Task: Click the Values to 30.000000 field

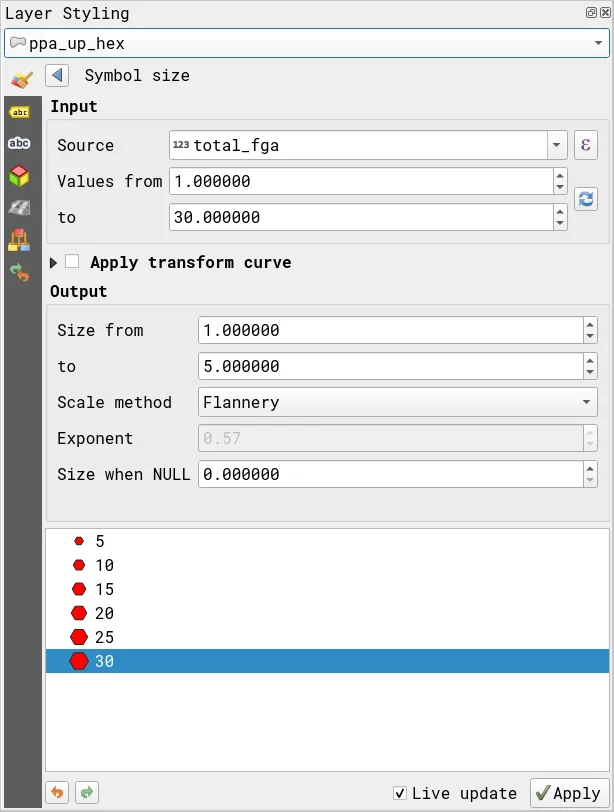Action: 361,217
